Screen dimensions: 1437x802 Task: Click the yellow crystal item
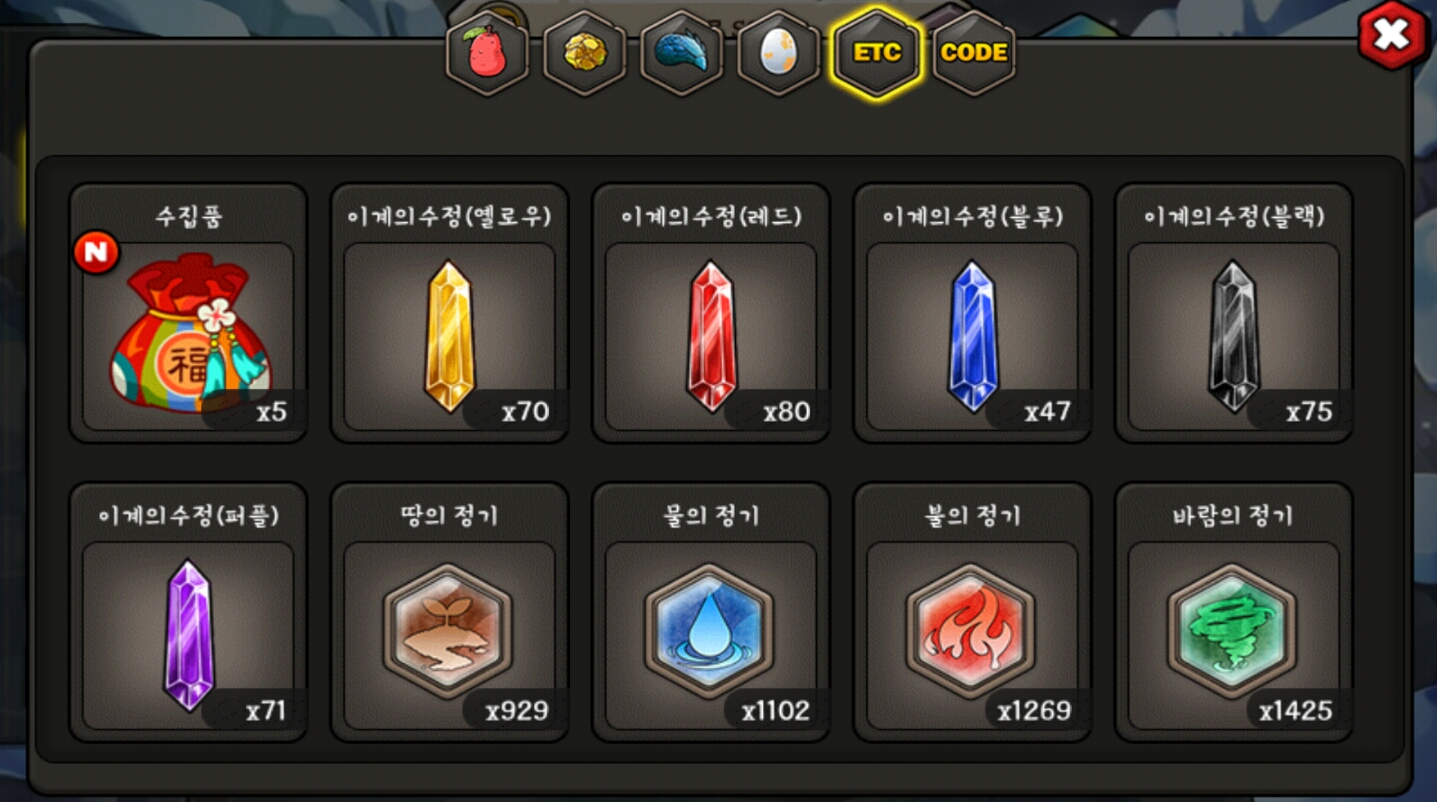[449, 336]
